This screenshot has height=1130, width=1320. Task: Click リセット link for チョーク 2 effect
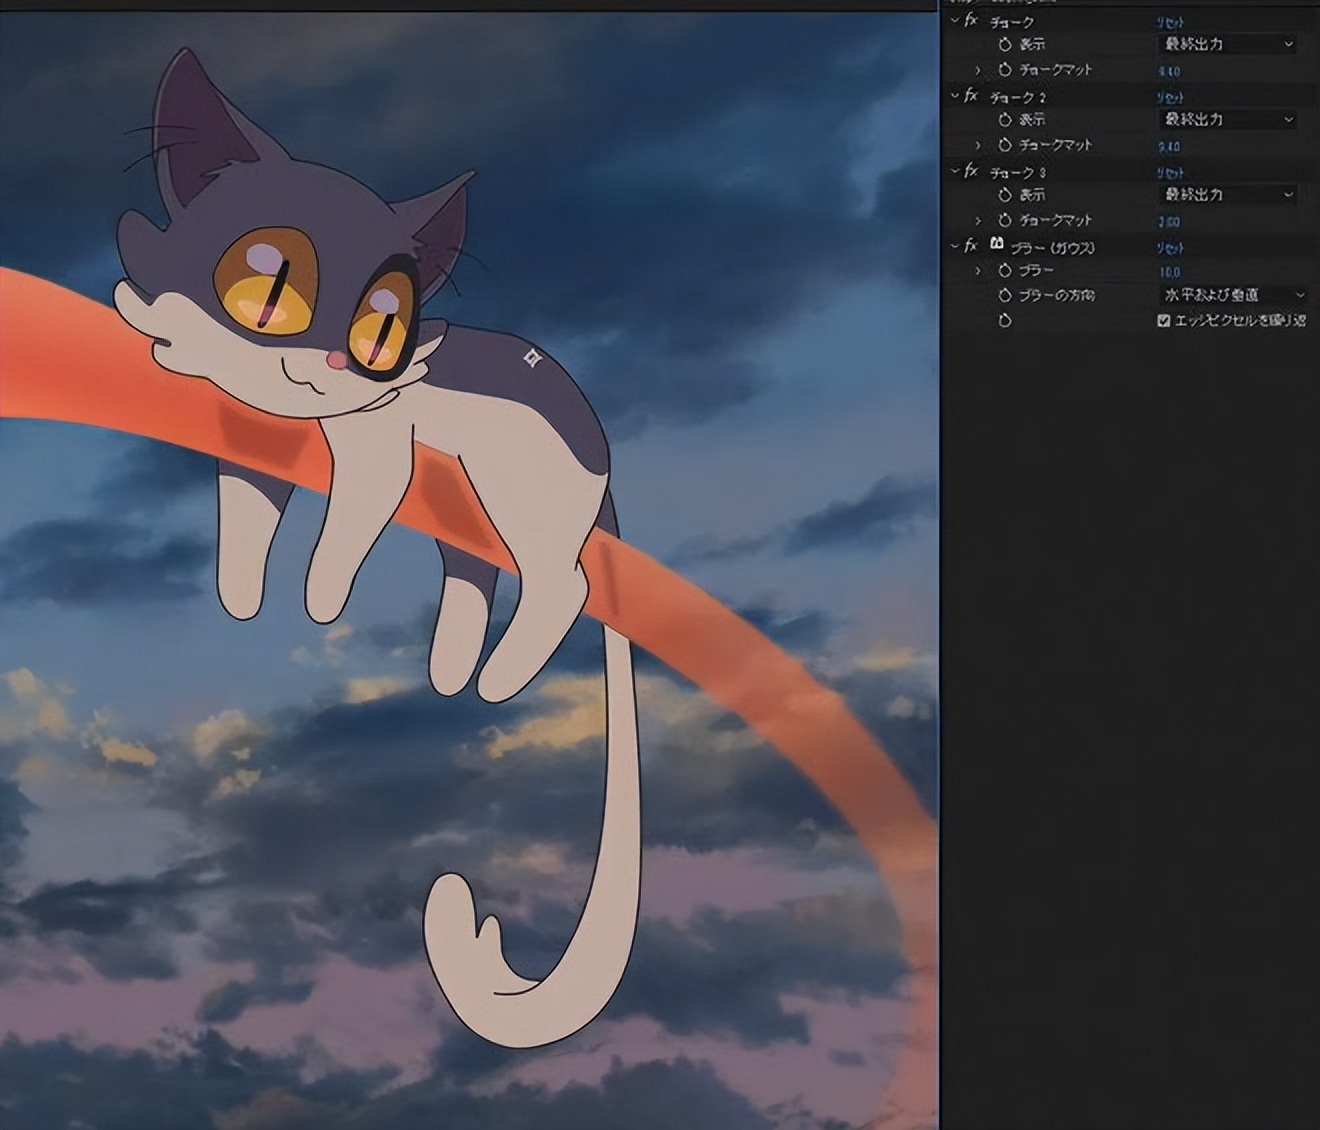[1170, 98]
